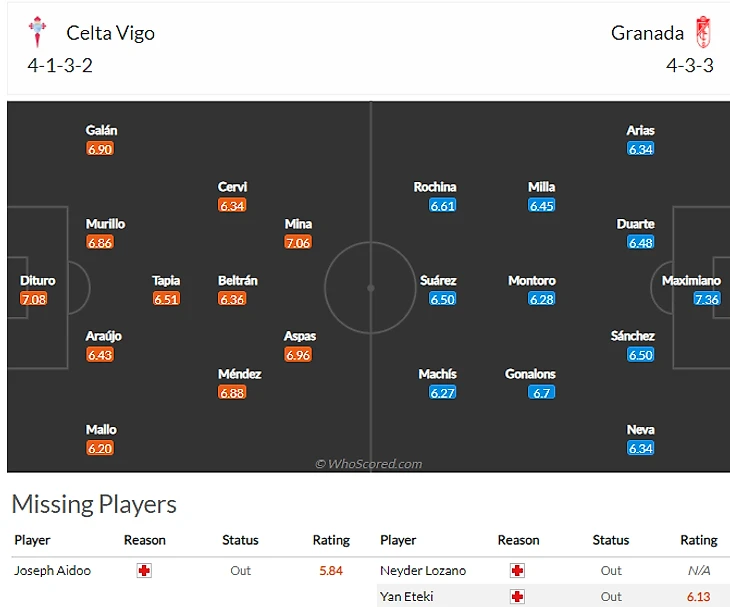
Task: Click the Granada club crest
Action: [x=702, y=32]
